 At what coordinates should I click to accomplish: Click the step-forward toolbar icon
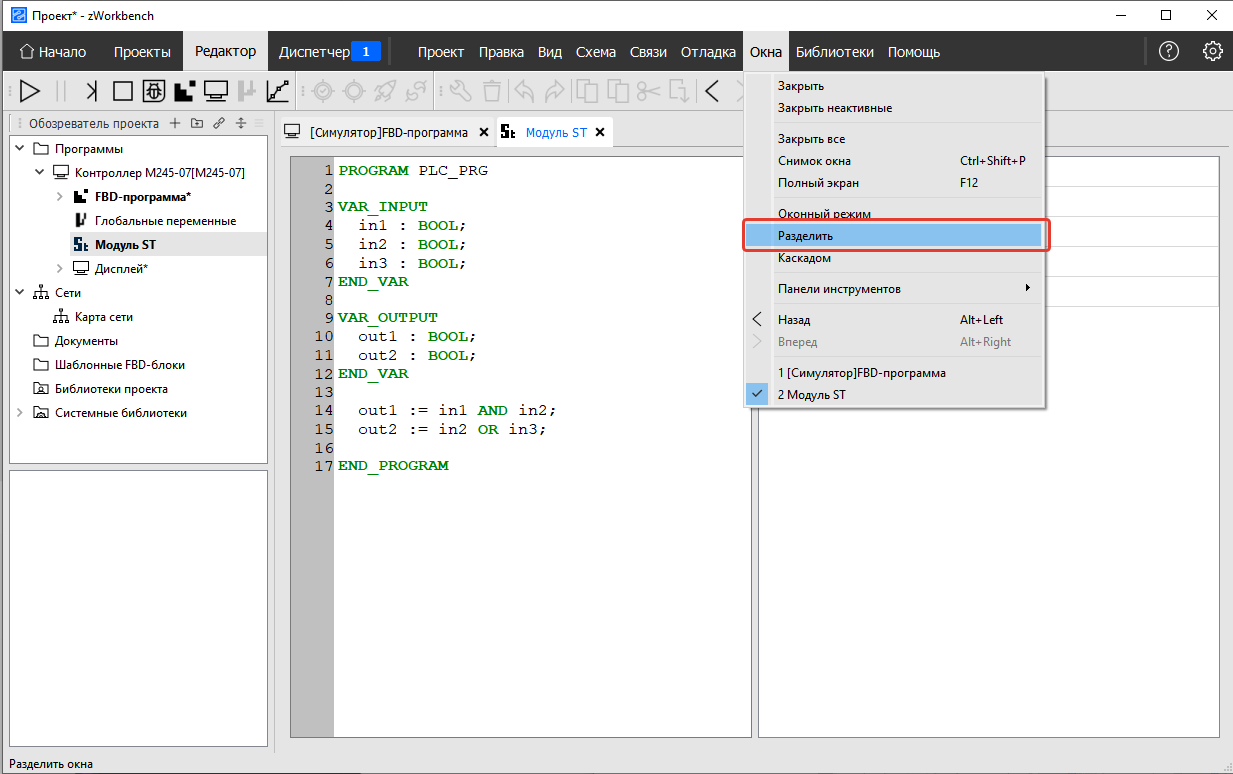click(92, 91)
